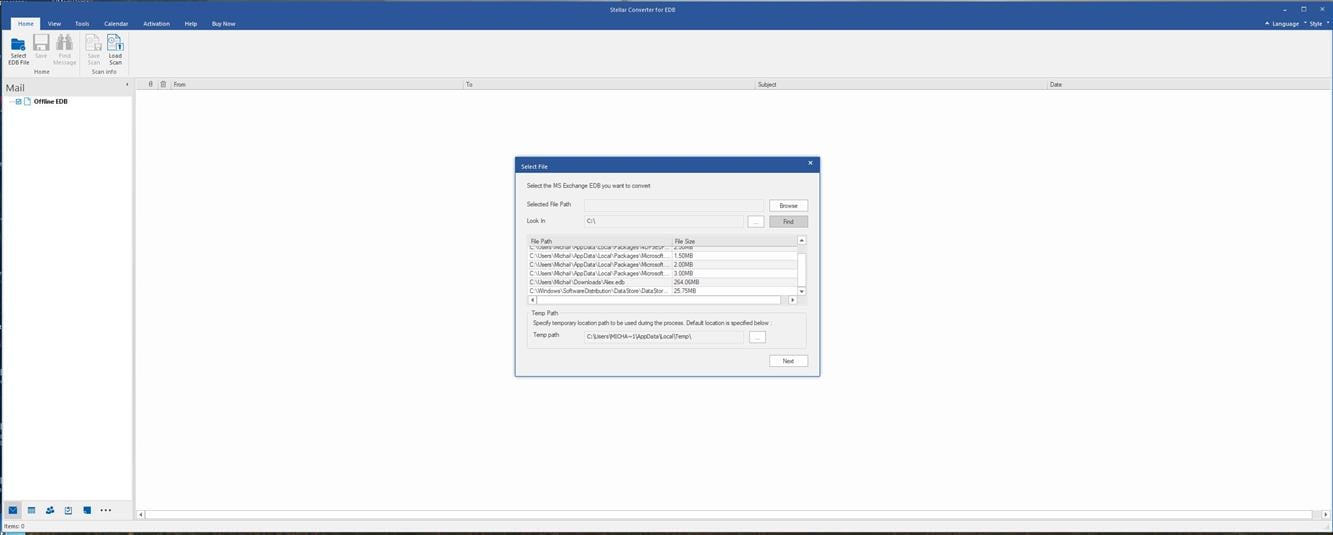
Task: Select the Offline EDB tree item
Action: (x=50, y=101)
